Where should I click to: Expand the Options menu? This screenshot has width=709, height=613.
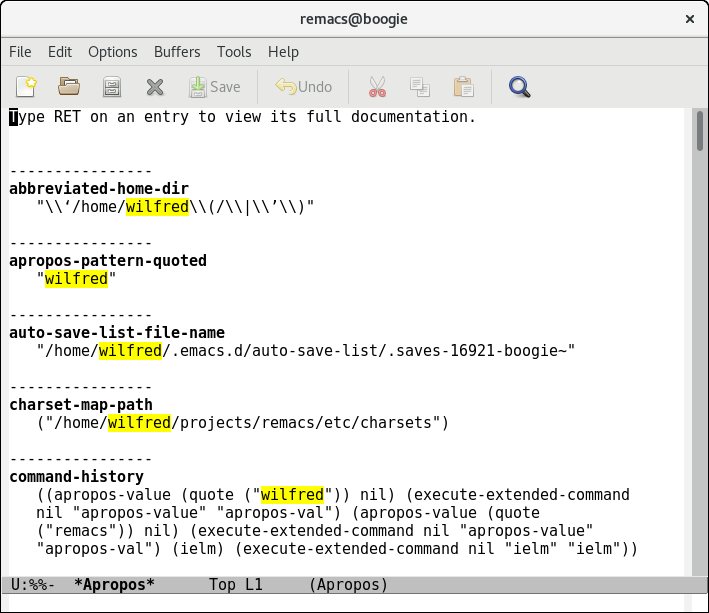coord(112,52)
